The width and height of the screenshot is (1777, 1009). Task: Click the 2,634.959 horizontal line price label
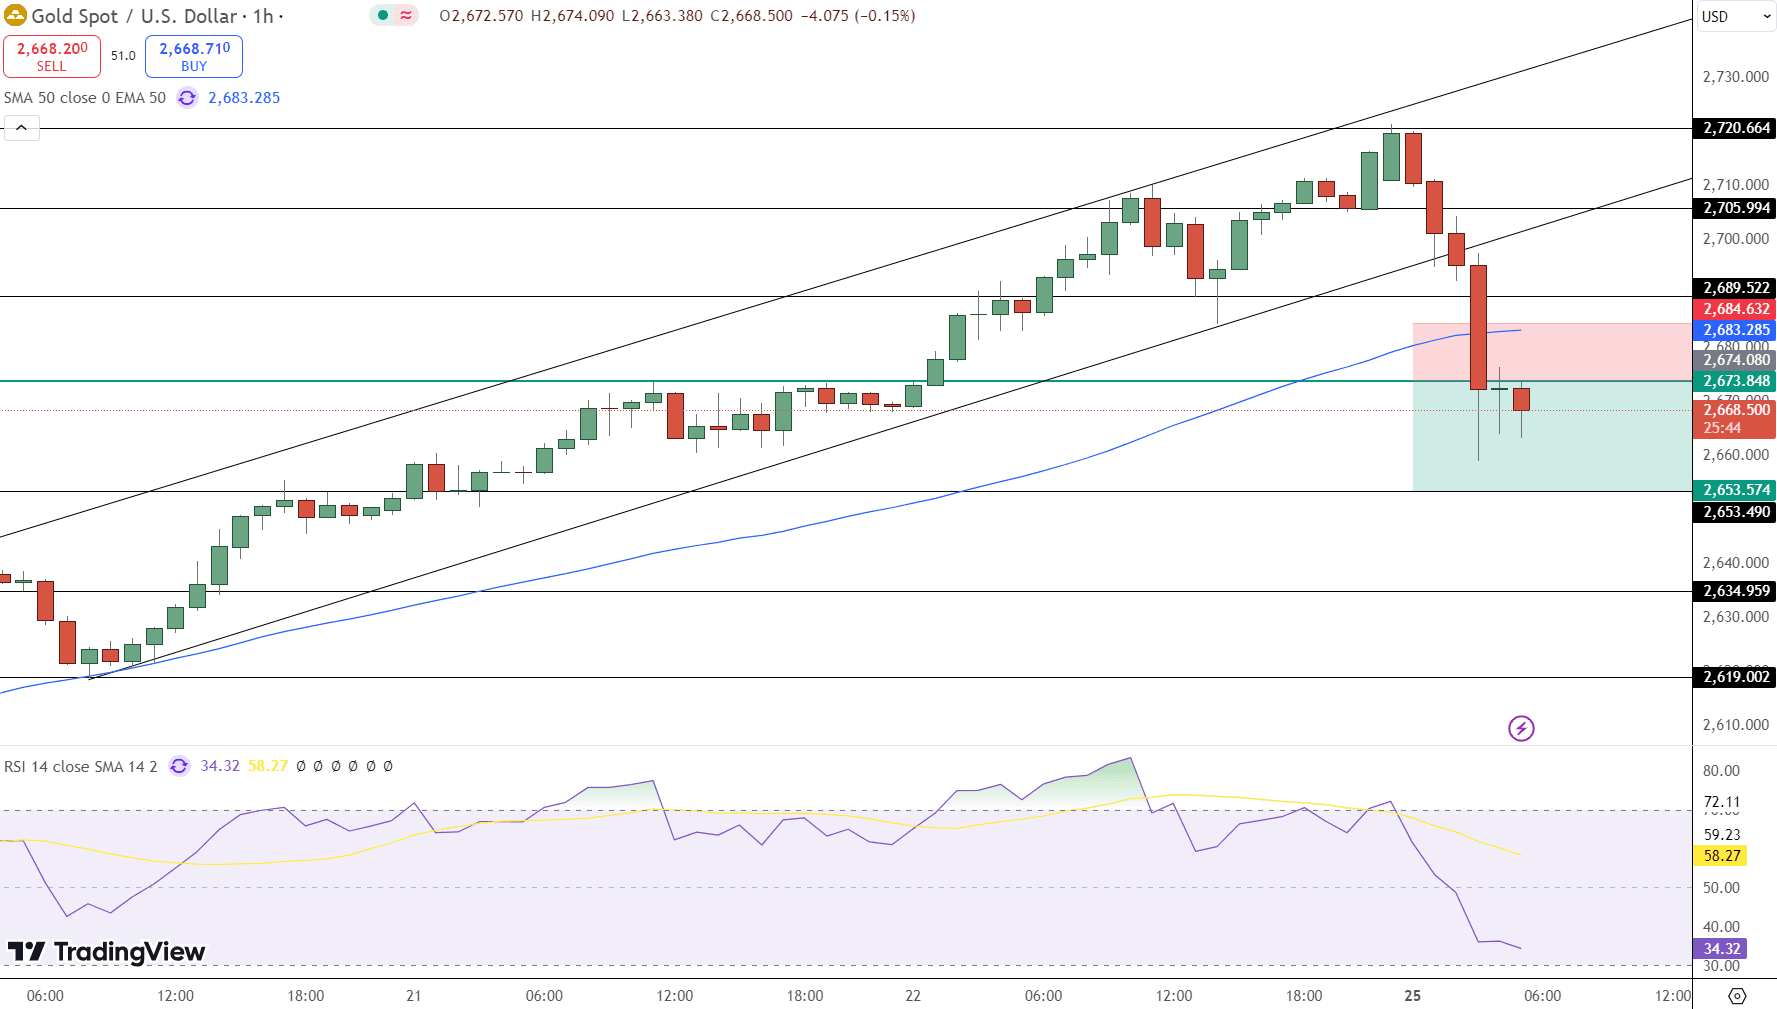coord(1735,591)
